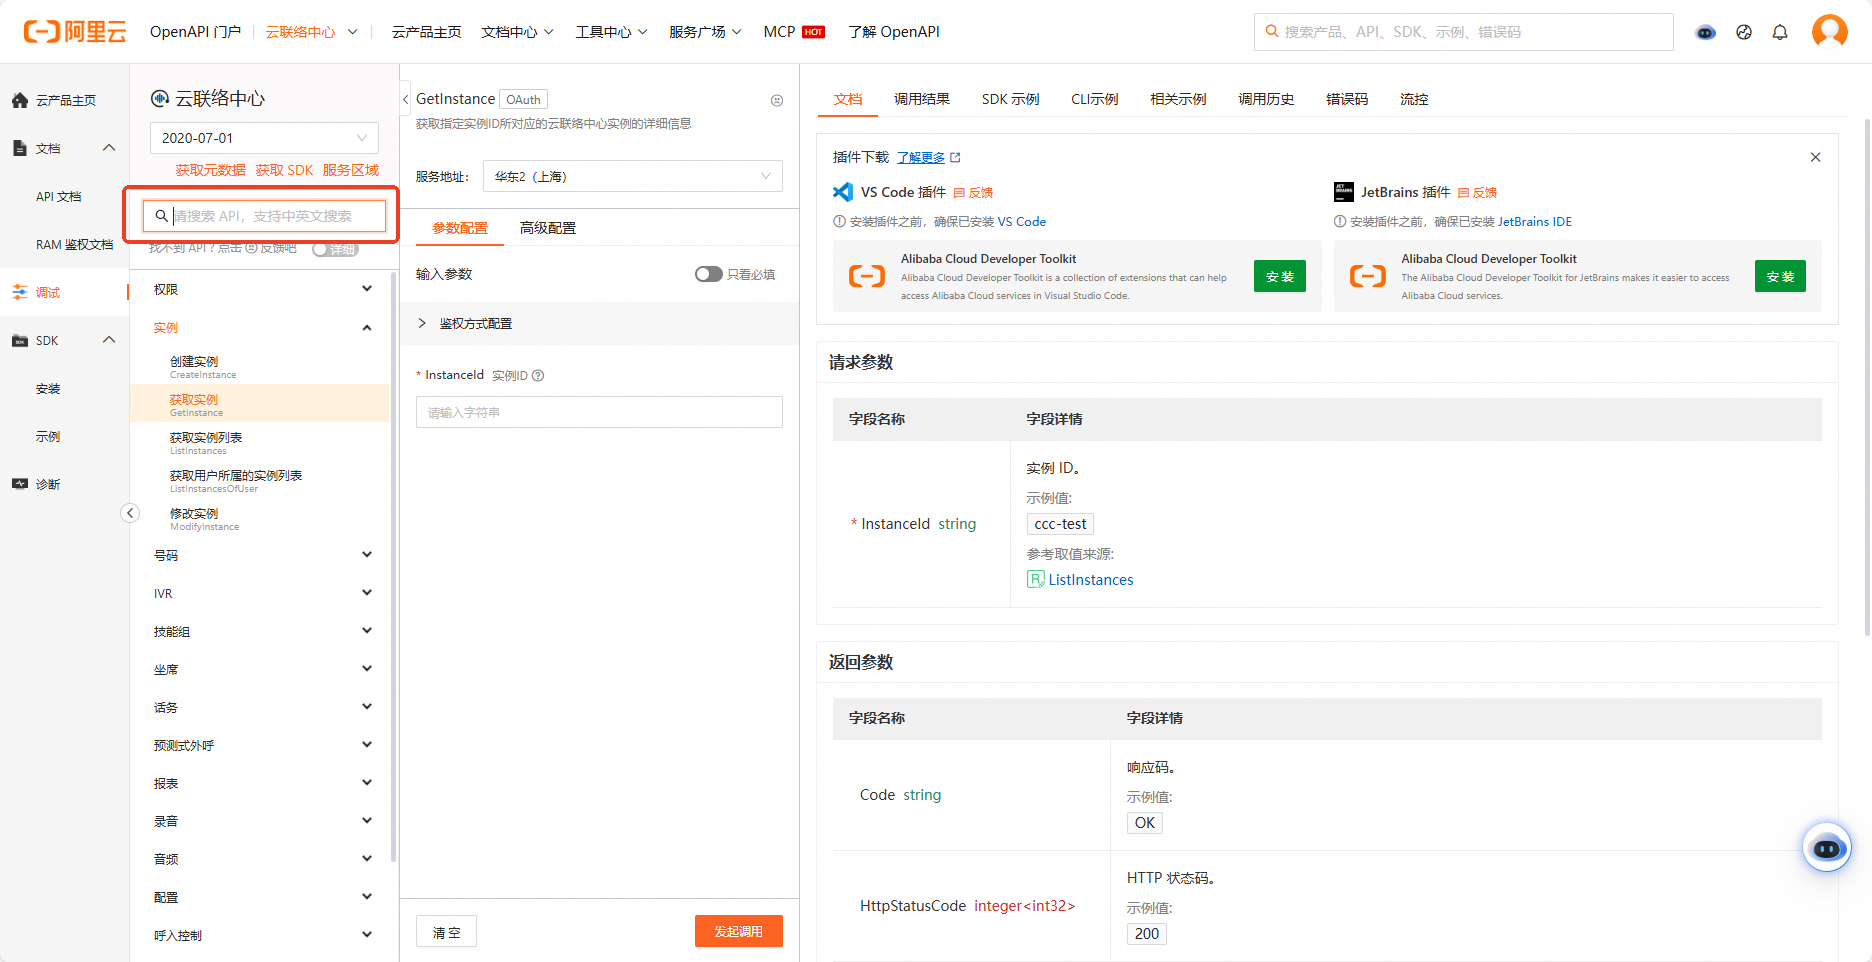Expand the 鉴权方式配置 section
1872x962 pixels.
pyautogui.click(x=599, y=324)
